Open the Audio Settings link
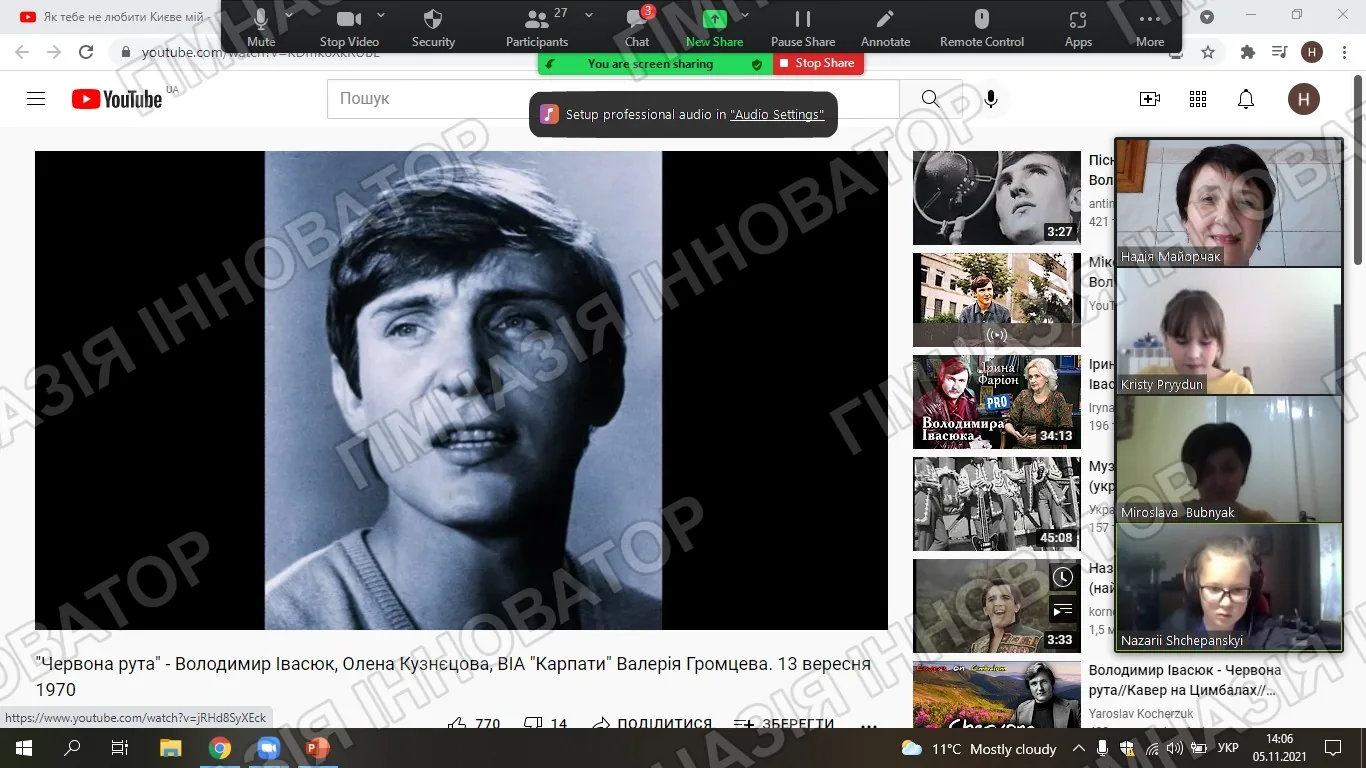The height and width of the screenshot is (768, 1366). coord(777,115)
